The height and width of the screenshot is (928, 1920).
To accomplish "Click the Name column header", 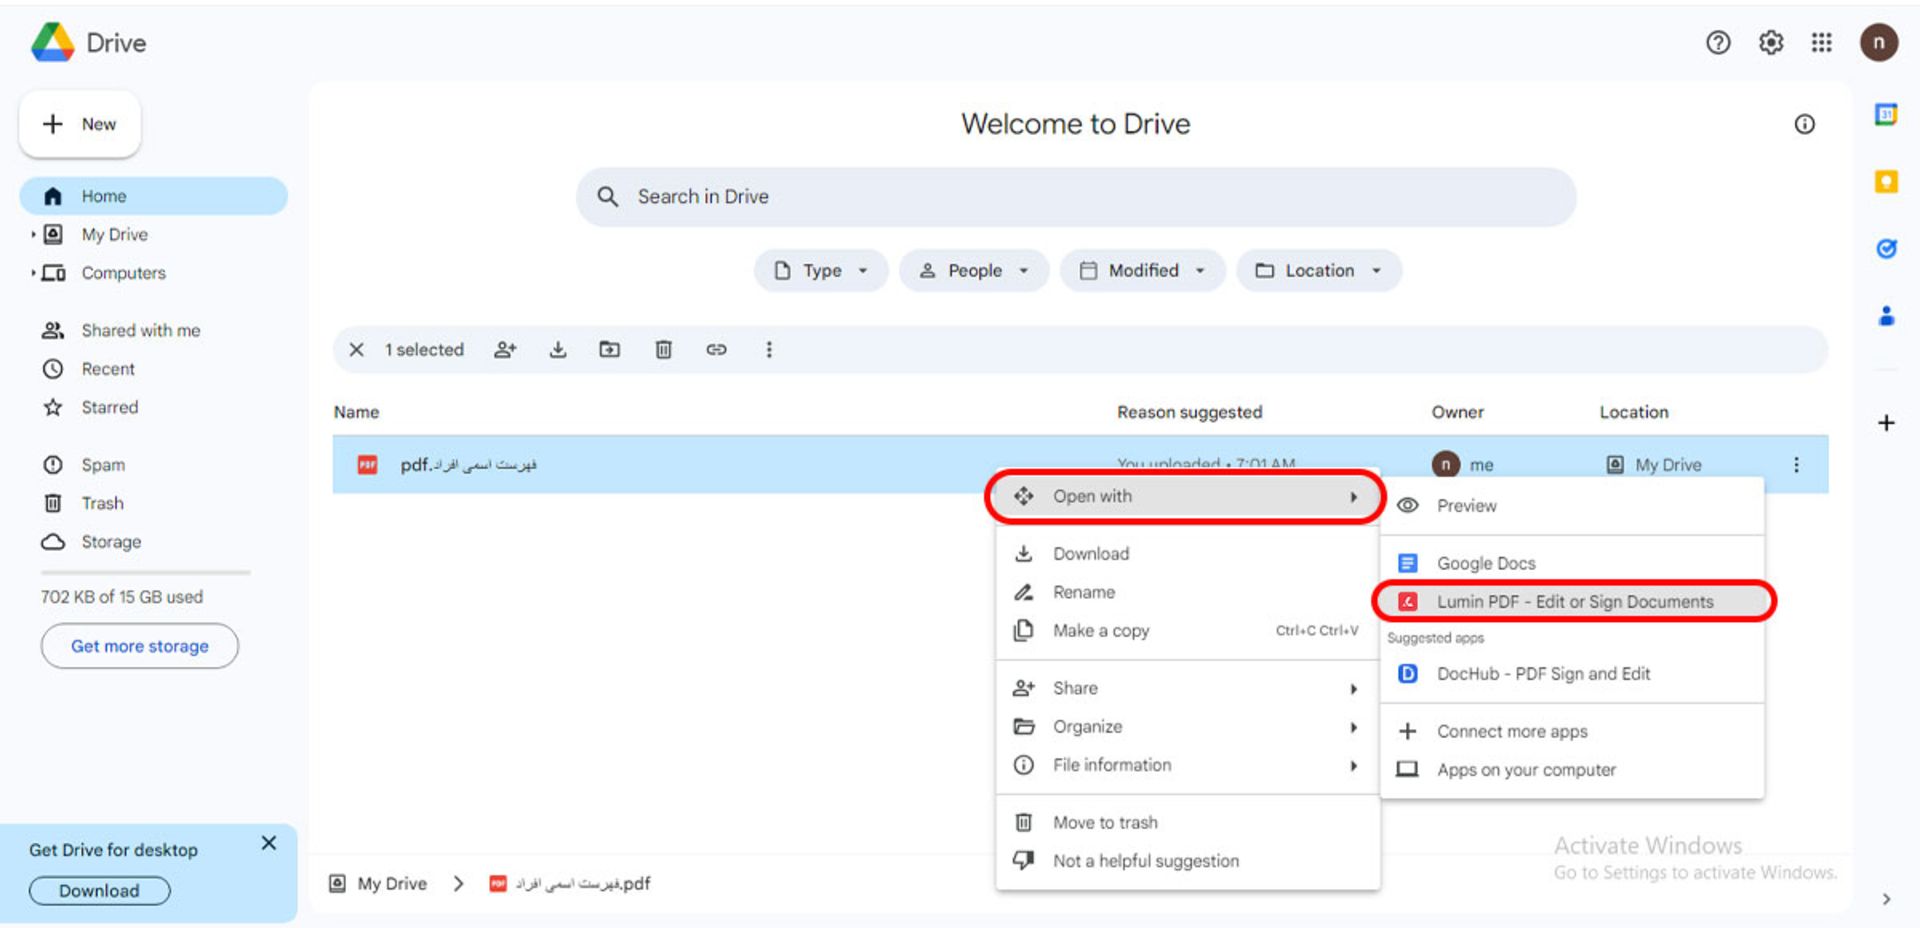I will click(x=356, y=412).
